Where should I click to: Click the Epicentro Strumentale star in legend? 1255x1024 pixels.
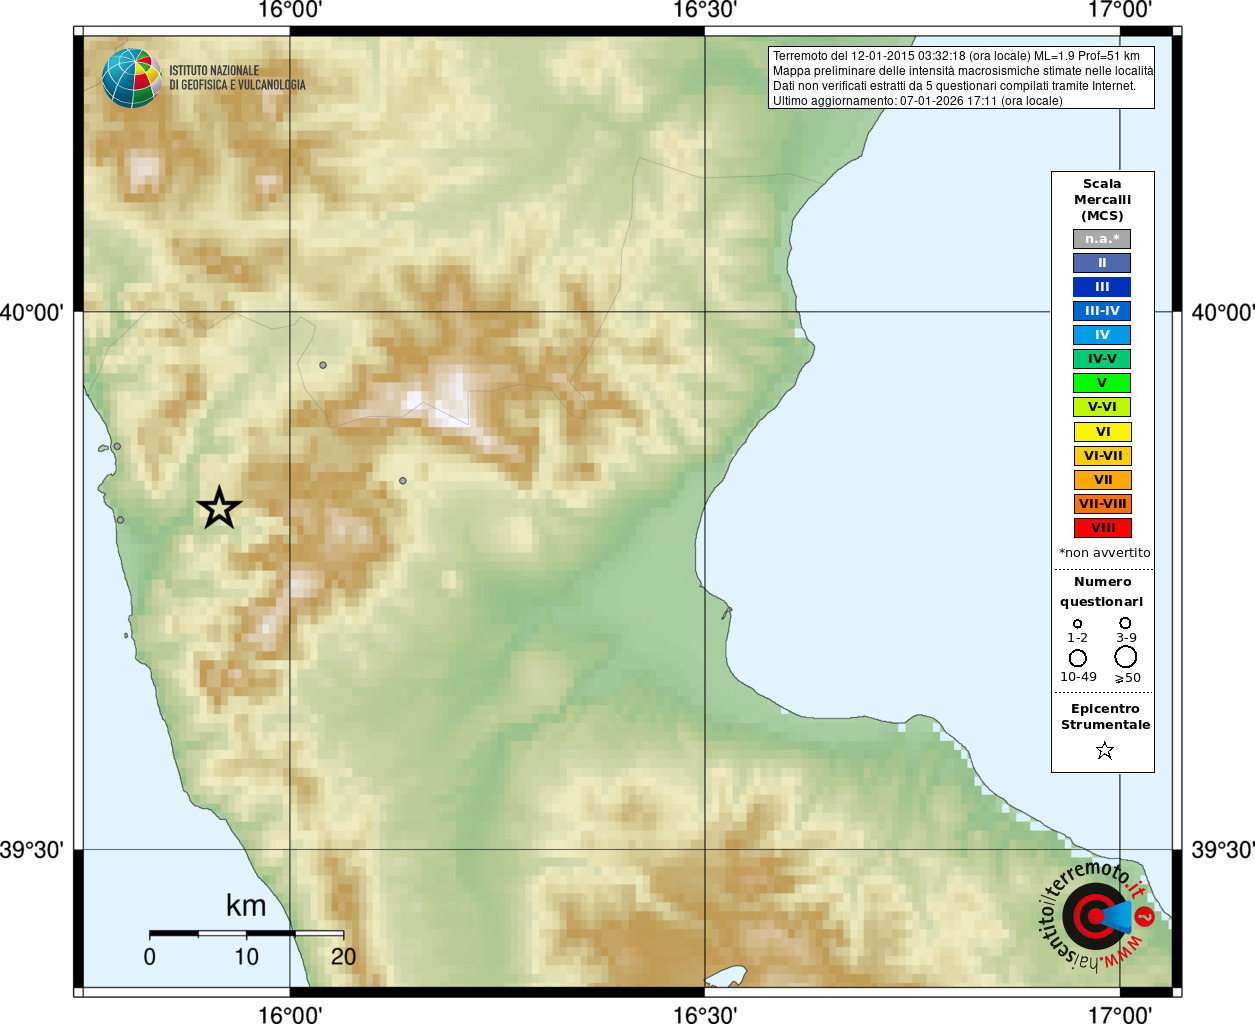coord(1105,750)
